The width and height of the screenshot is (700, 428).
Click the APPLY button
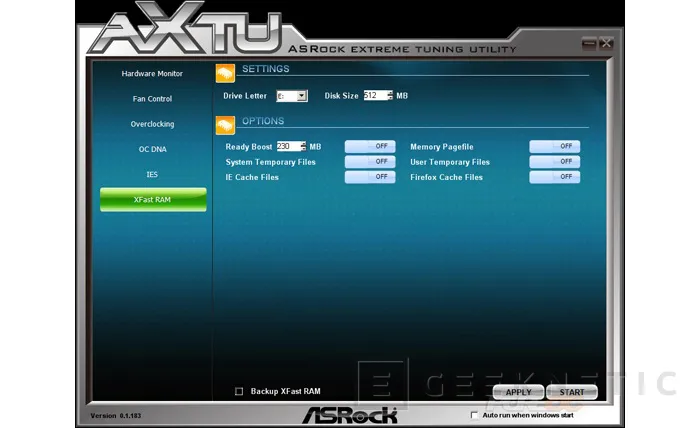[518, 392]
